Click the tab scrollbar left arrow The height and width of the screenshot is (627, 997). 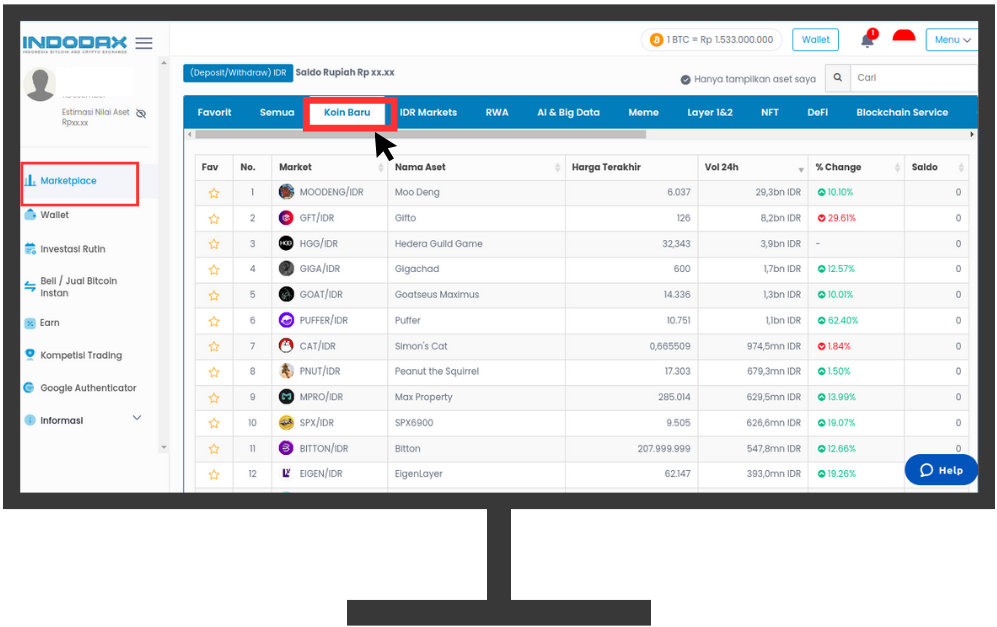(189, 135)
